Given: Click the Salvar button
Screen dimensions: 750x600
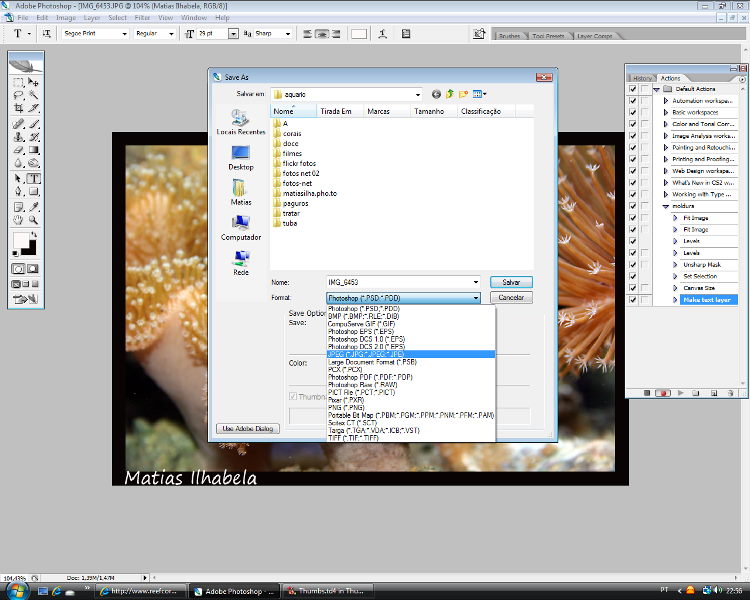Looking at the screenshot, I should [510, 282].
